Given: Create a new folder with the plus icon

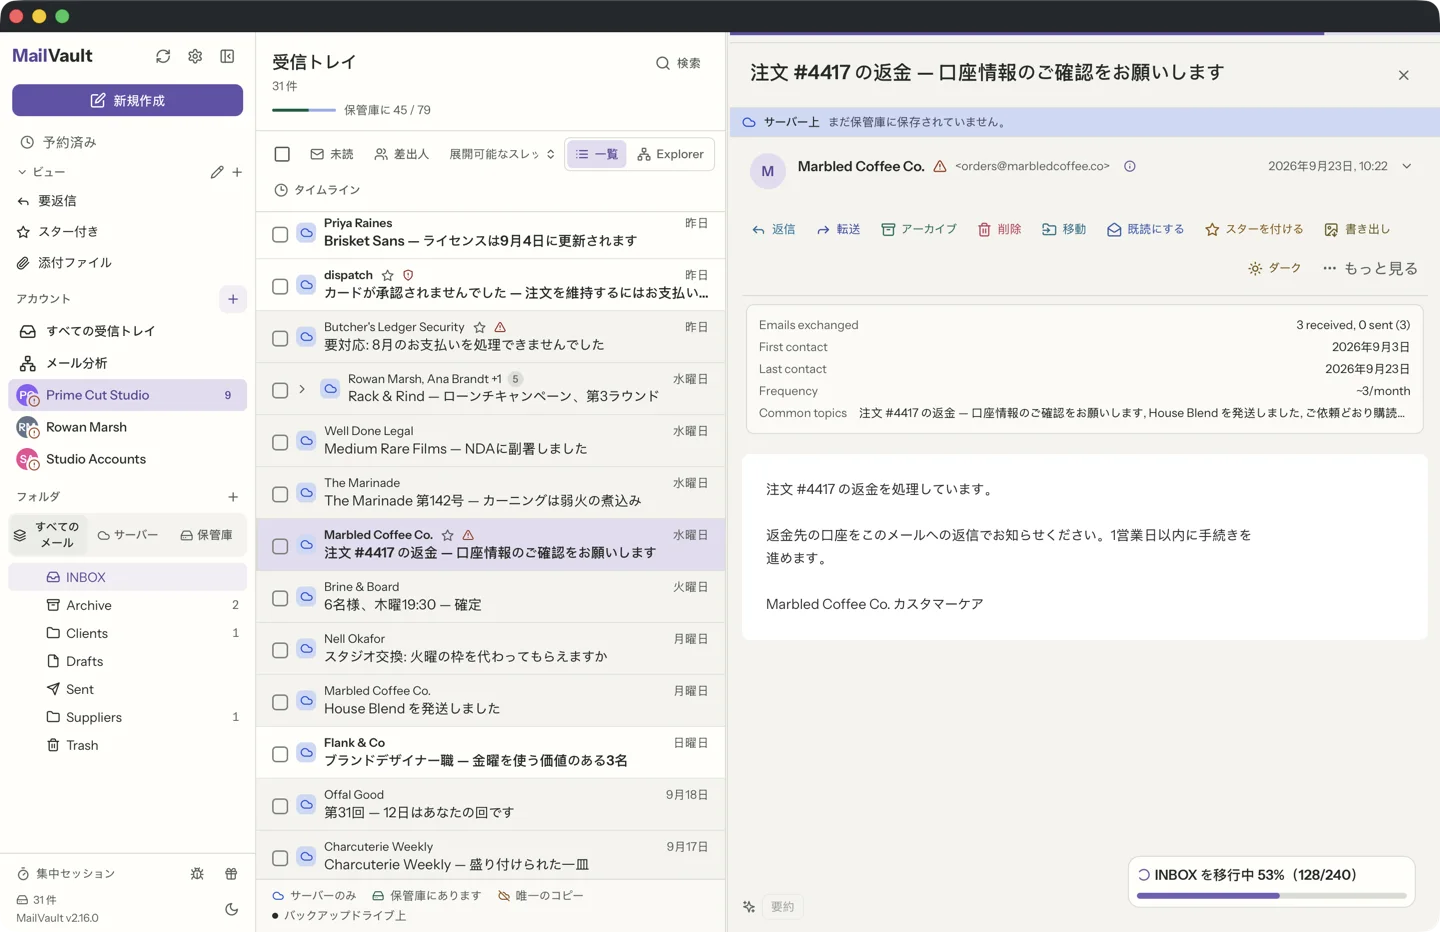Looking at the screenshot, I should click(233, 497).
